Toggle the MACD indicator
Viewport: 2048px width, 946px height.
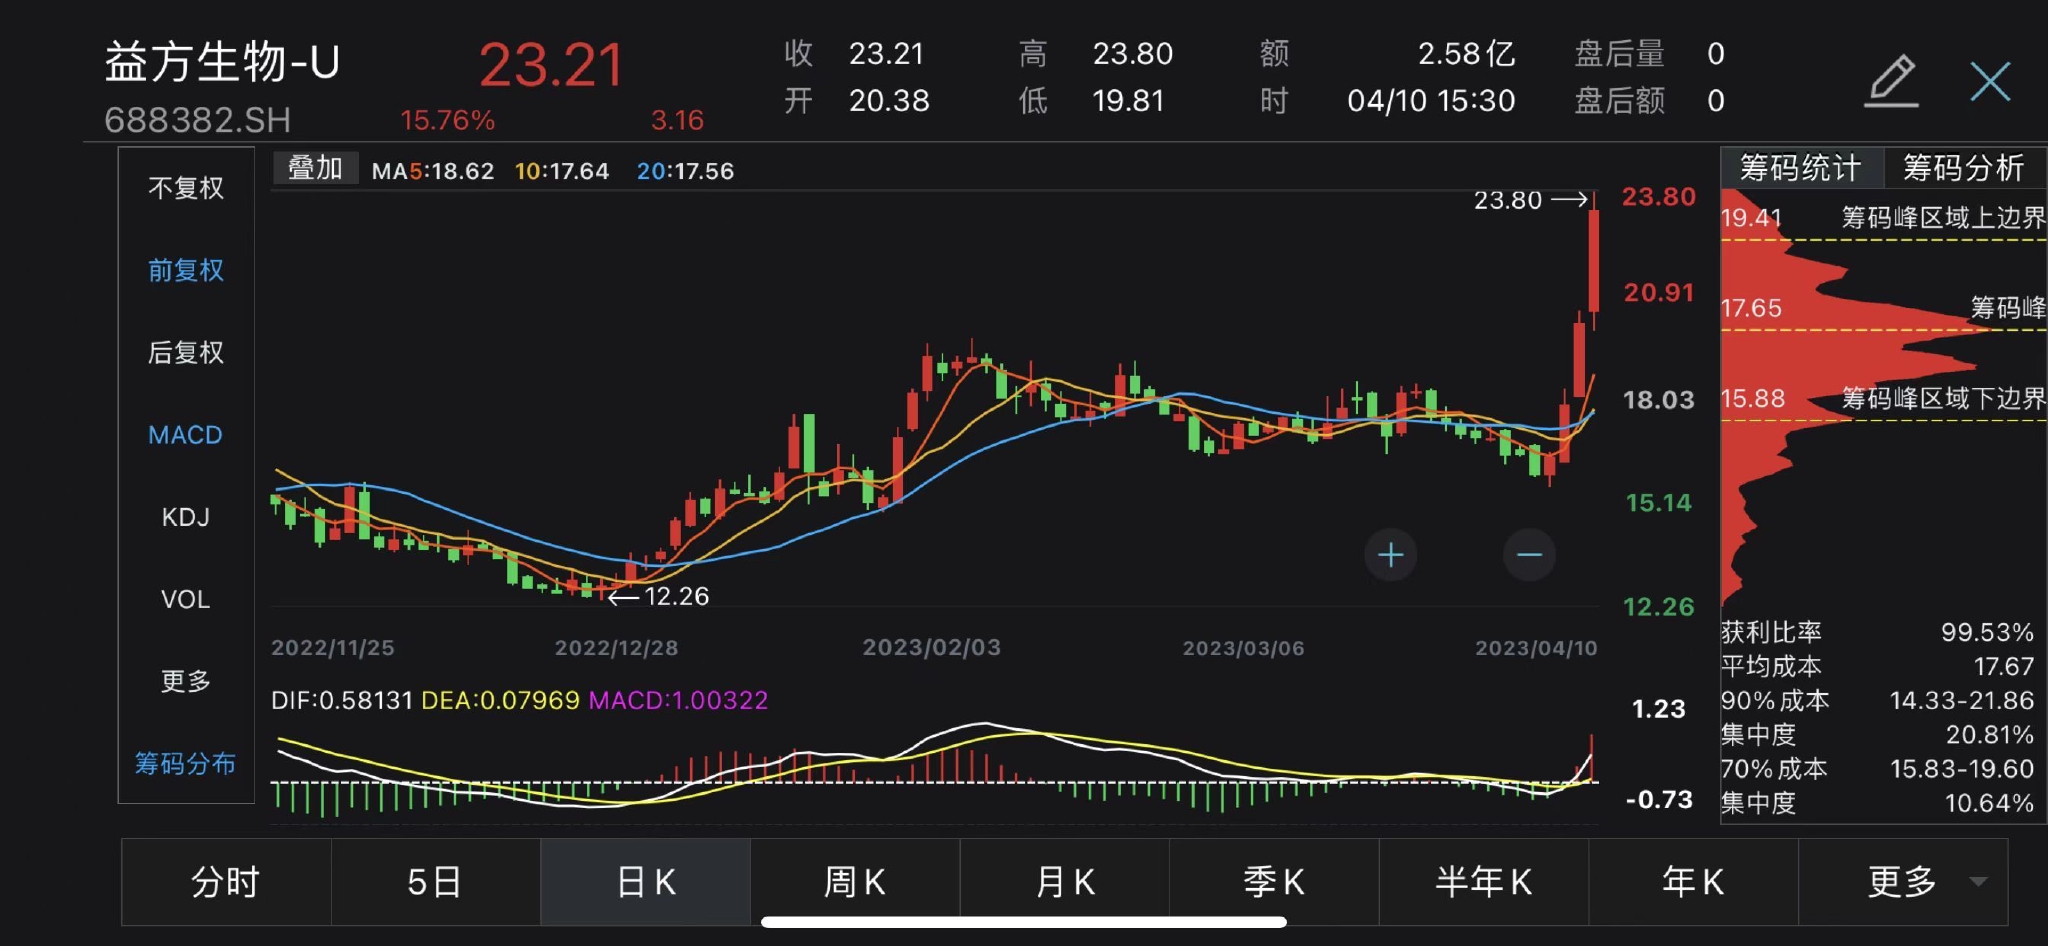[x=186, y=435]
